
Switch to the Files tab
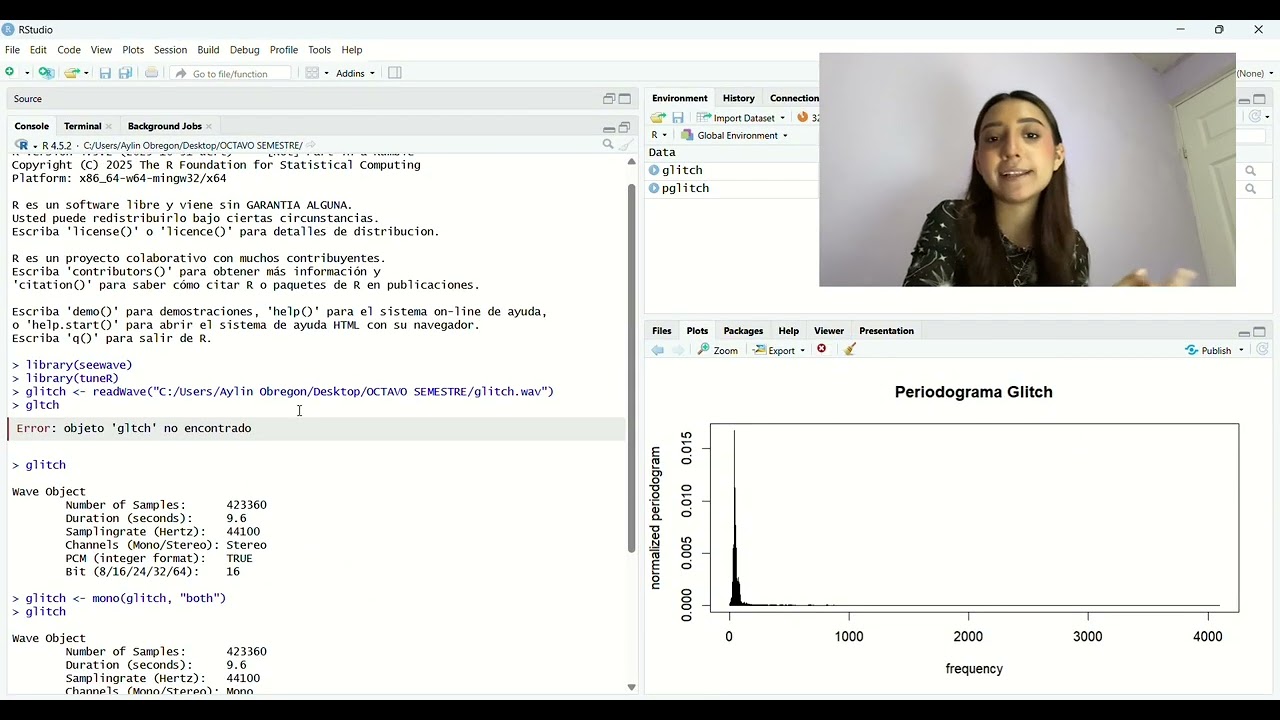[x=662, y=331]
